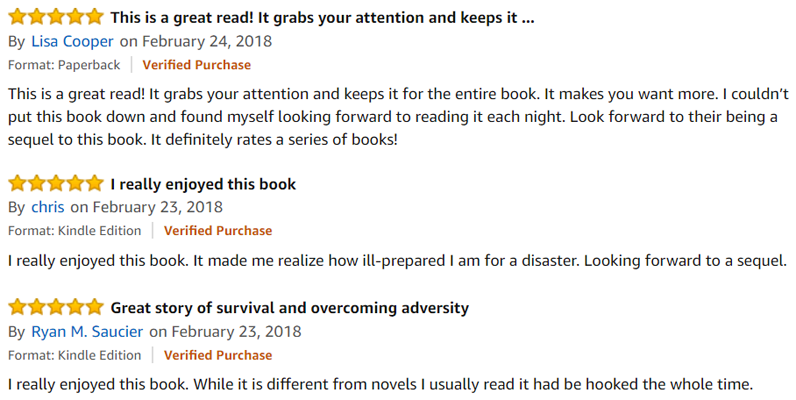The image size is (796, 400).
Task: Click Kindle Edition format on chris's review
Action: 75,231
